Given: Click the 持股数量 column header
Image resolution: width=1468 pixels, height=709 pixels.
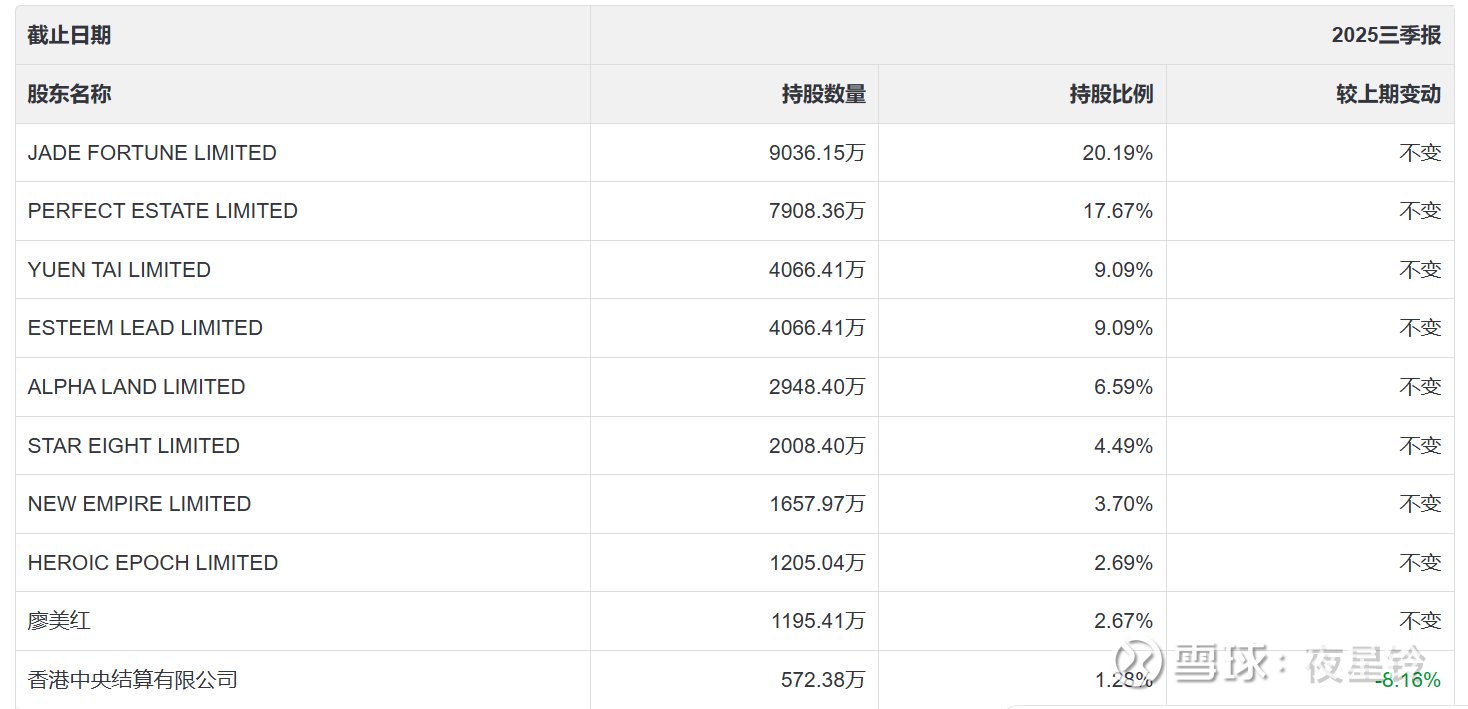Looking at the screenshot, I should (x=823, y=94).
